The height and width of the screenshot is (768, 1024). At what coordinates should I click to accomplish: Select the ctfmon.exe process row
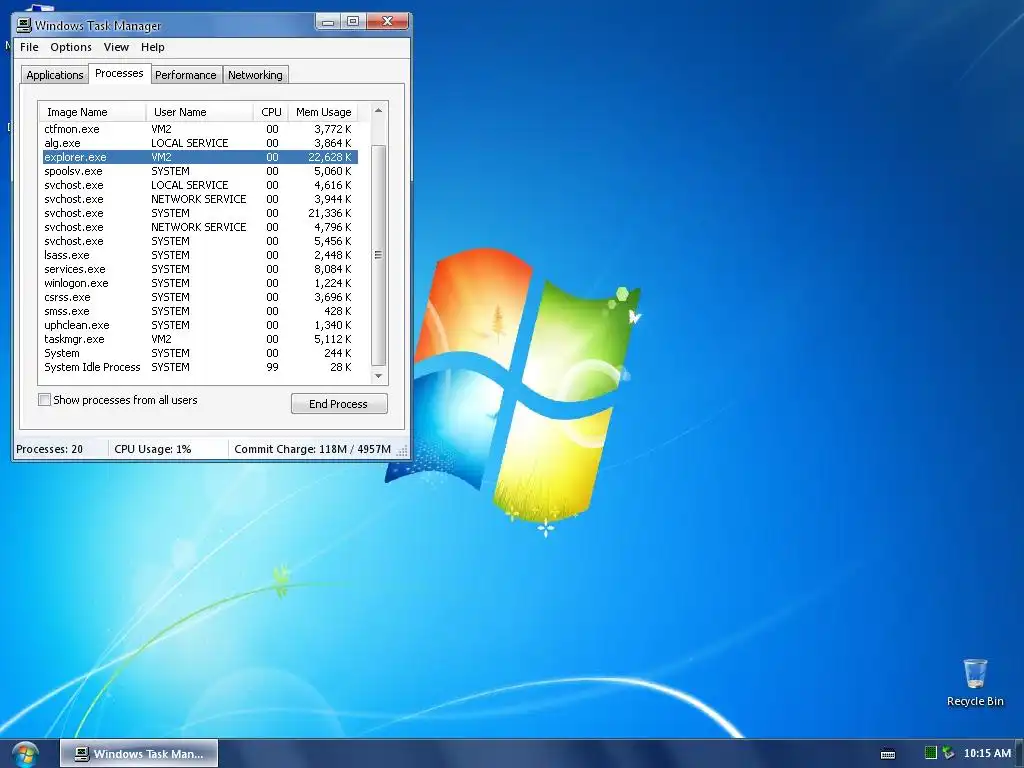199,129
